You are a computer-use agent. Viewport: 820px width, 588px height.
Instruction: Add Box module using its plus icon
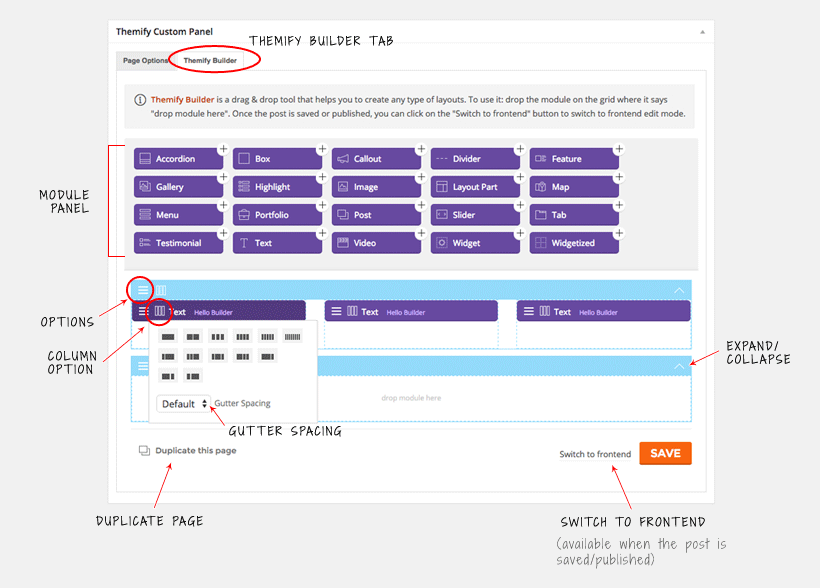click(x=322, y=149)
